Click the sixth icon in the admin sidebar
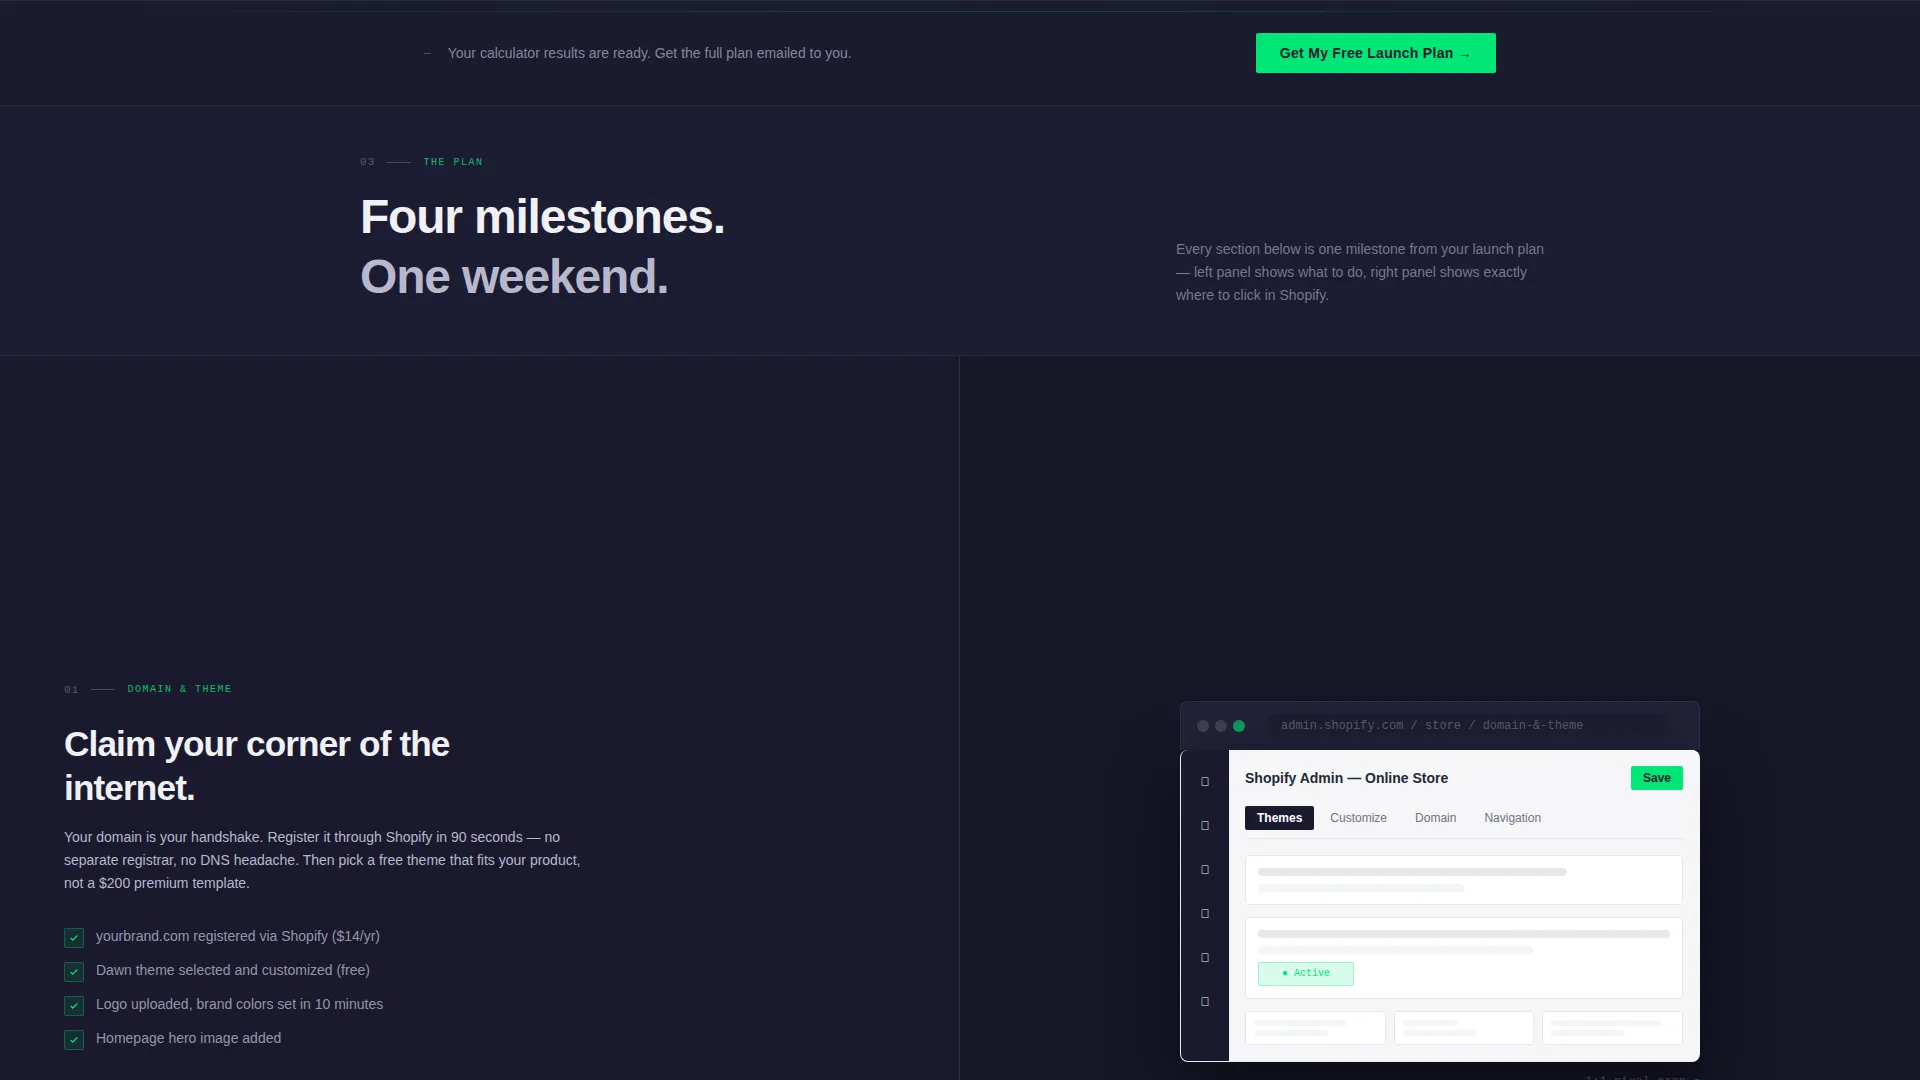The width and height of the screenshot is (1920, 1080). (x=1205, y=1002)
